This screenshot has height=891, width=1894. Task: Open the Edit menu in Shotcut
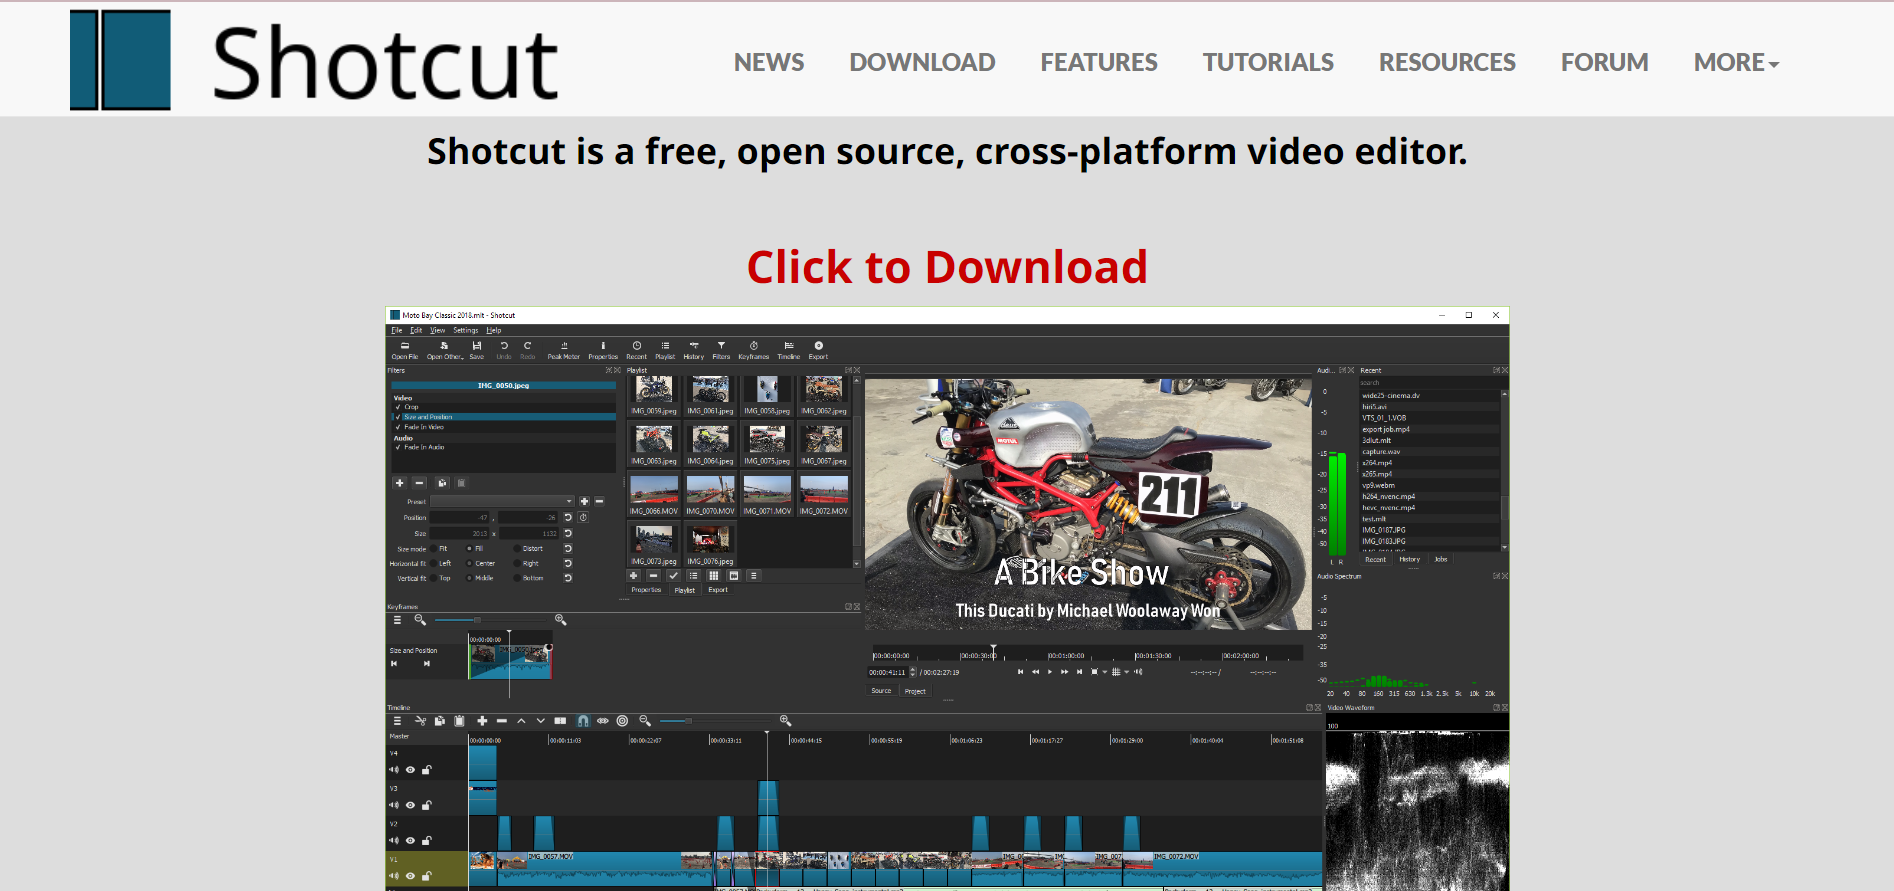416,330
